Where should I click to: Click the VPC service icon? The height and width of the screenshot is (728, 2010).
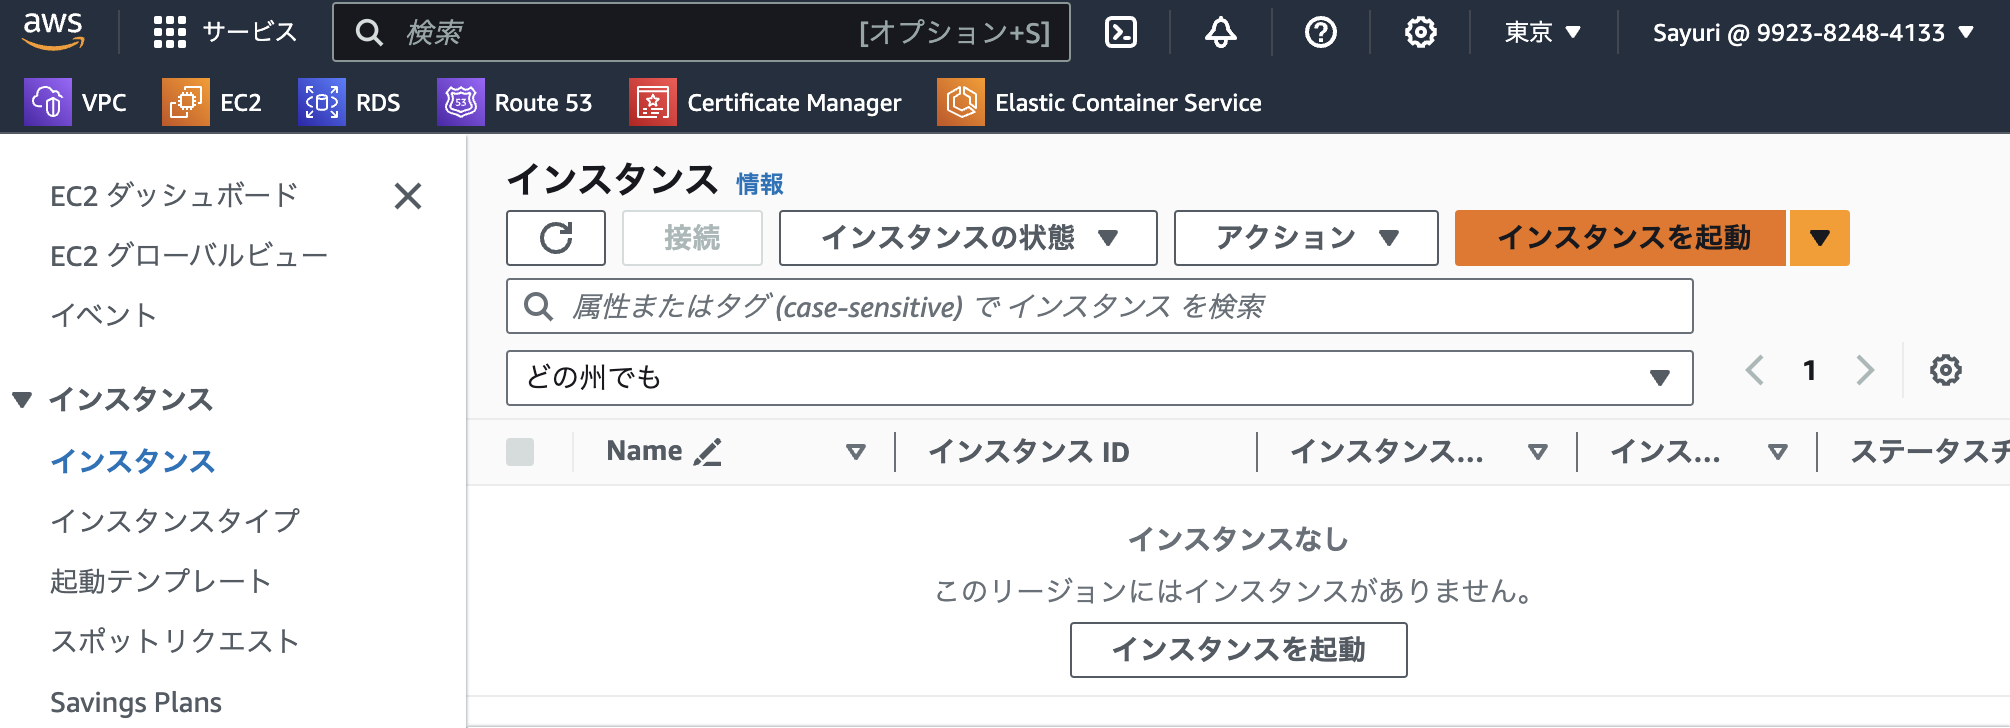[x=47, y=102]
